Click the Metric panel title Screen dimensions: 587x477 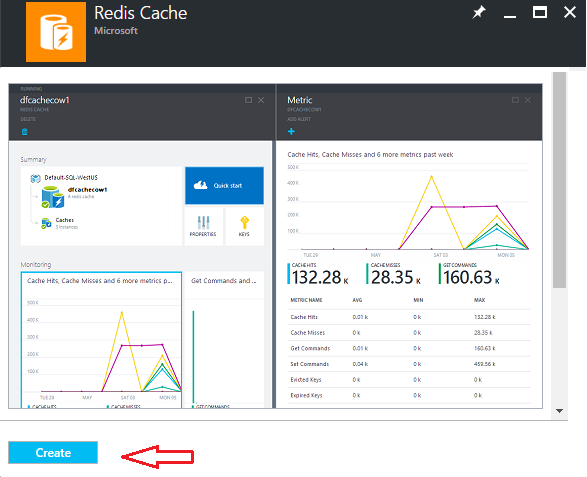(299, 100)
